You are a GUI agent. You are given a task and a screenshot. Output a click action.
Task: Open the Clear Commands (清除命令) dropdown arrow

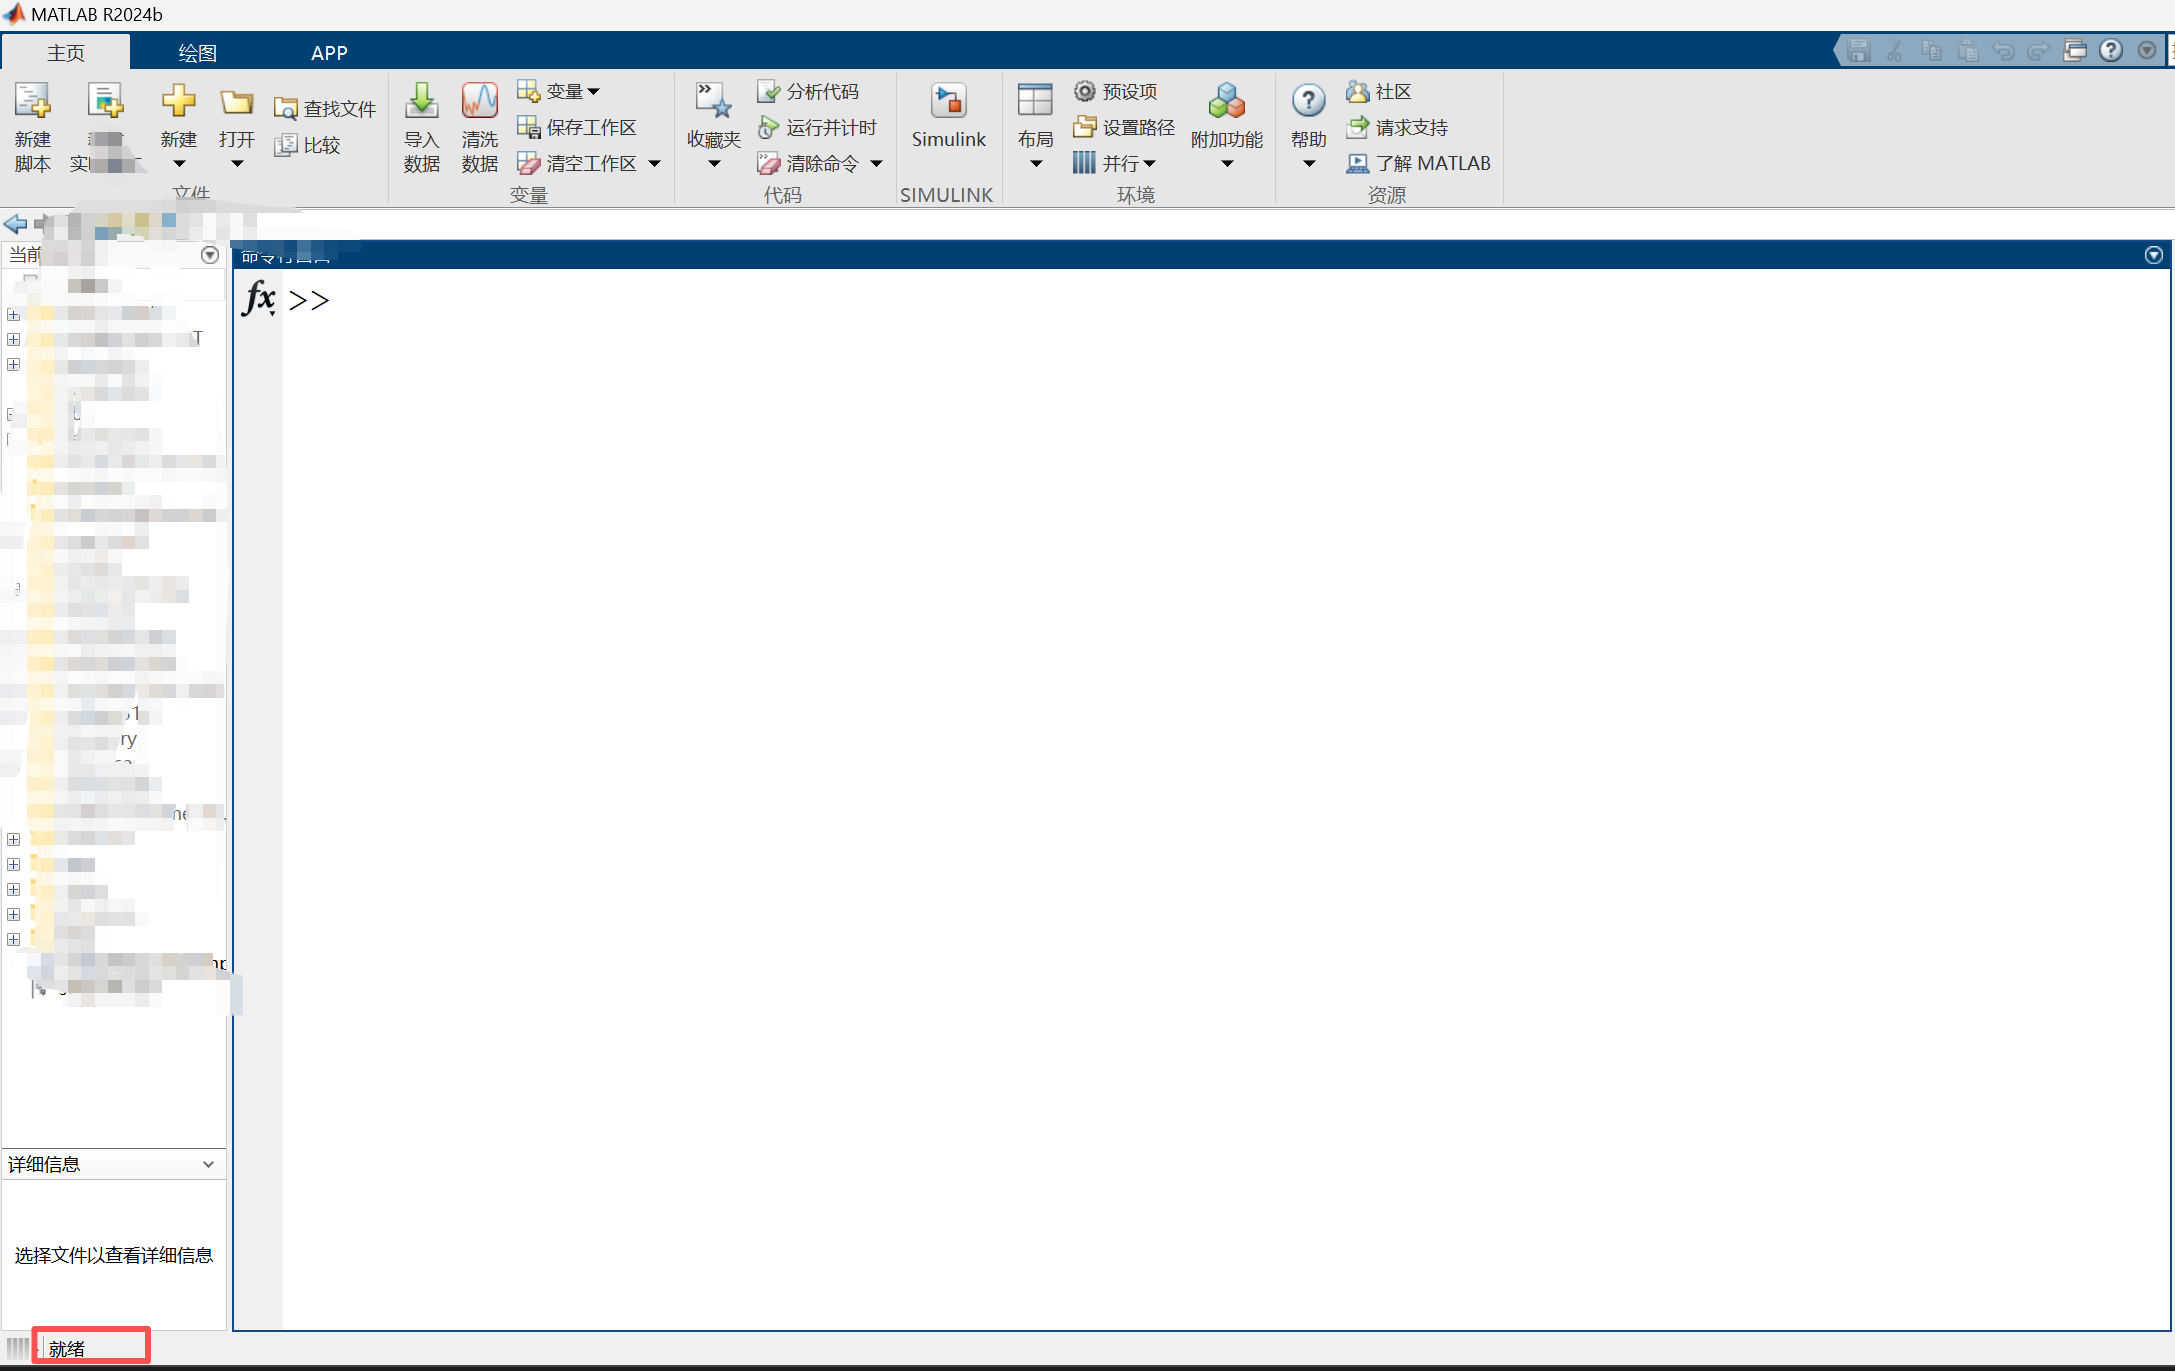click(877, 163)
